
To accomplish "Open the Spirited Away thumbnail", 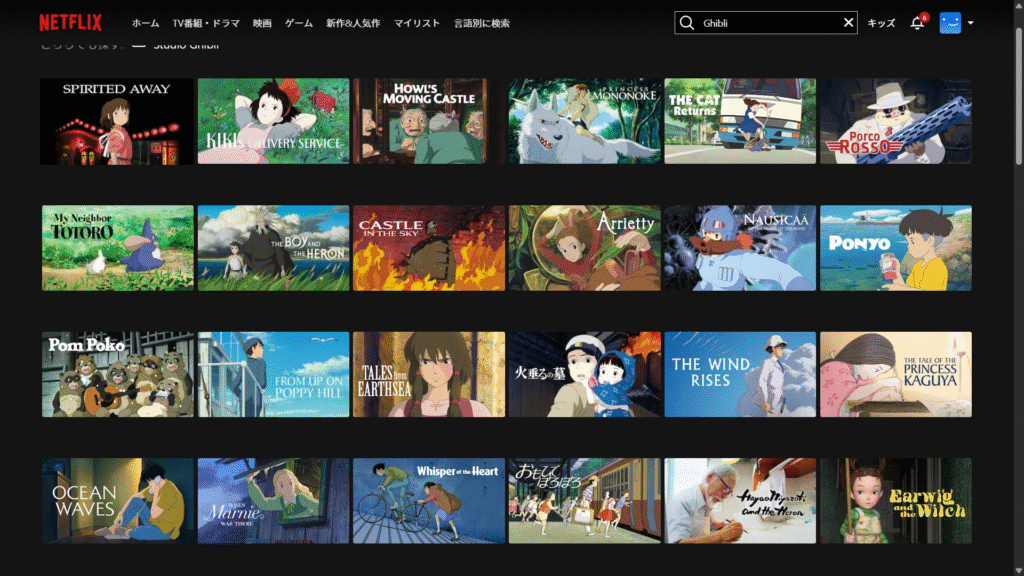I will coord(117,121).
